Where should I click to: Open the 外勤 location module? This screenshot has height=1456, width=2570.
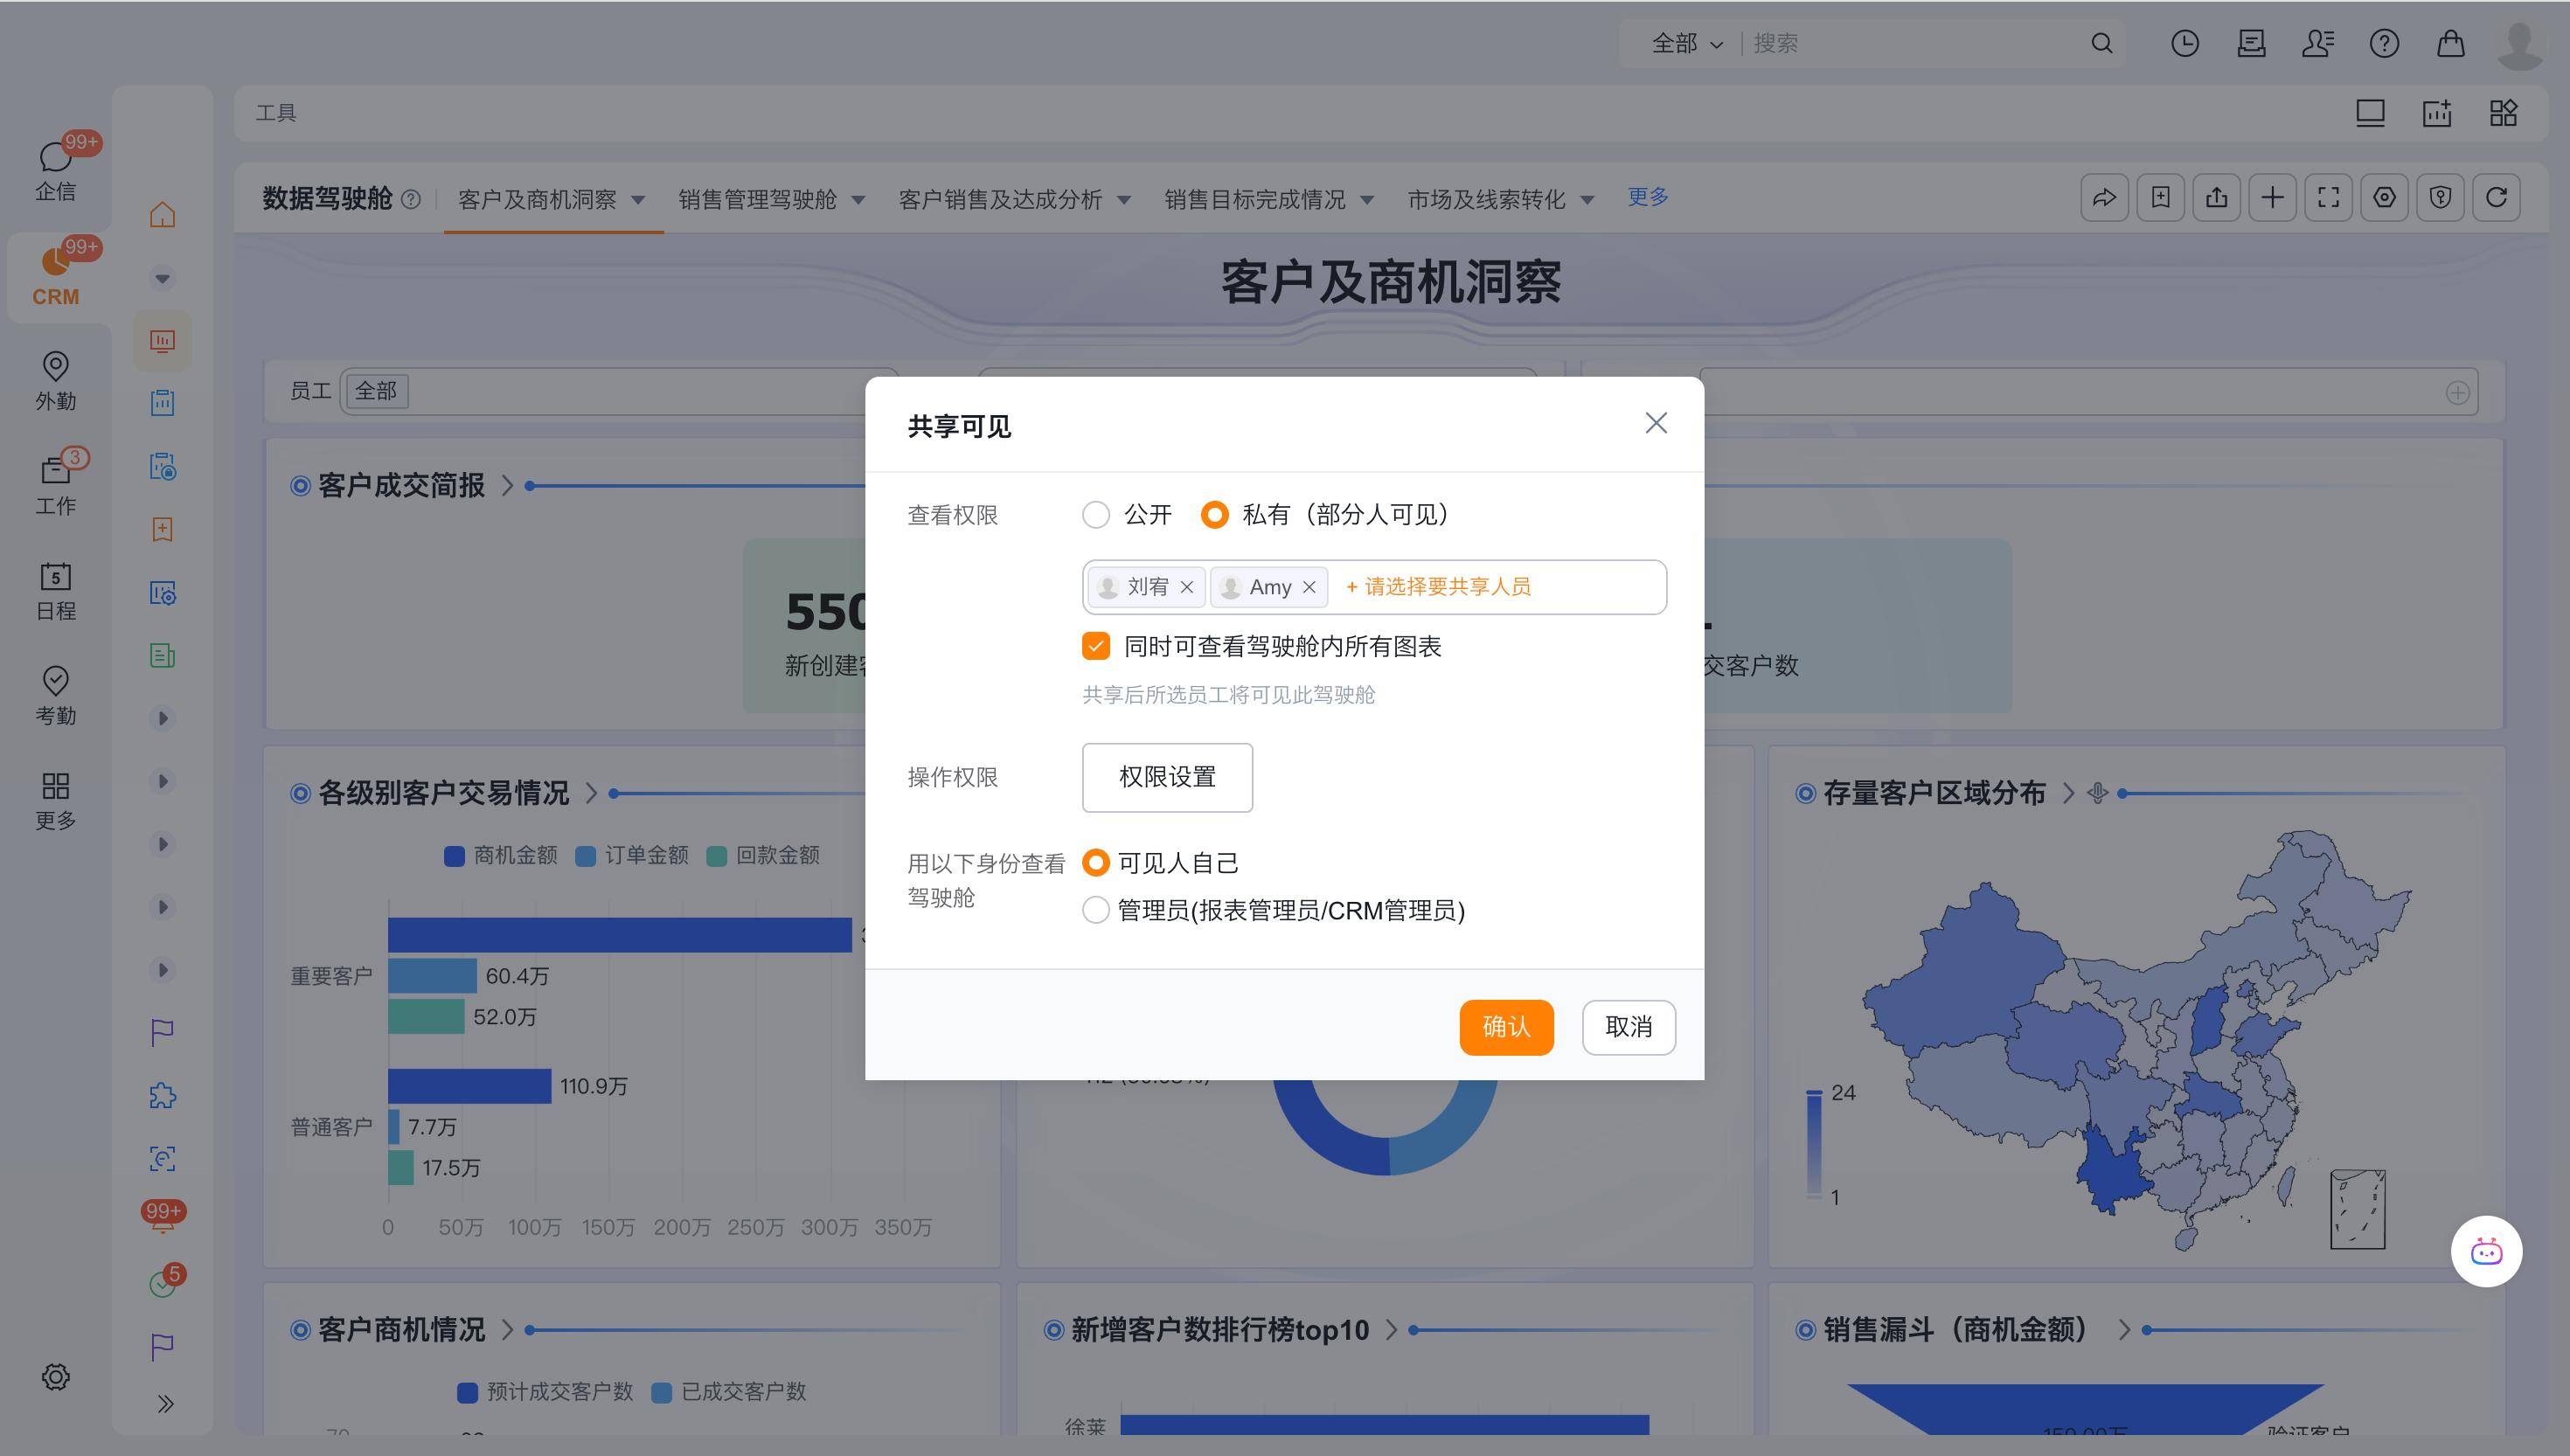[55, 380]
